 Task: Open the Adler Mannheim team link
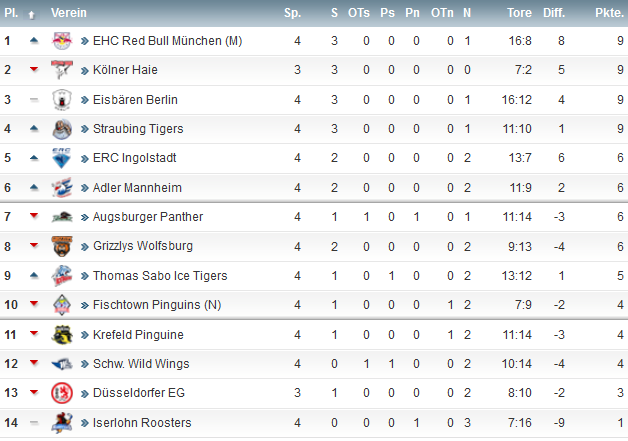(x=137, y=187)
